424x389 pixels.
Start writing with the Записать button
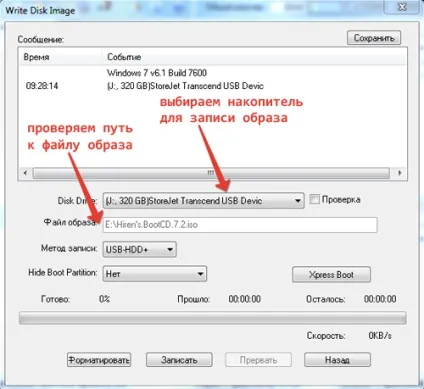click(x=179, y=360)
